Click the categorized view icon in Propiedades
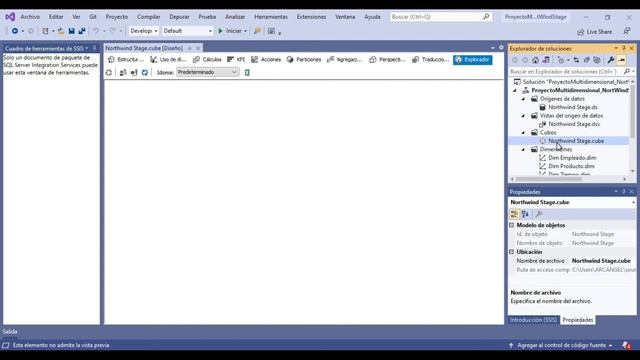The height and width of the screenshot is (360, 640). click(514, 214)
